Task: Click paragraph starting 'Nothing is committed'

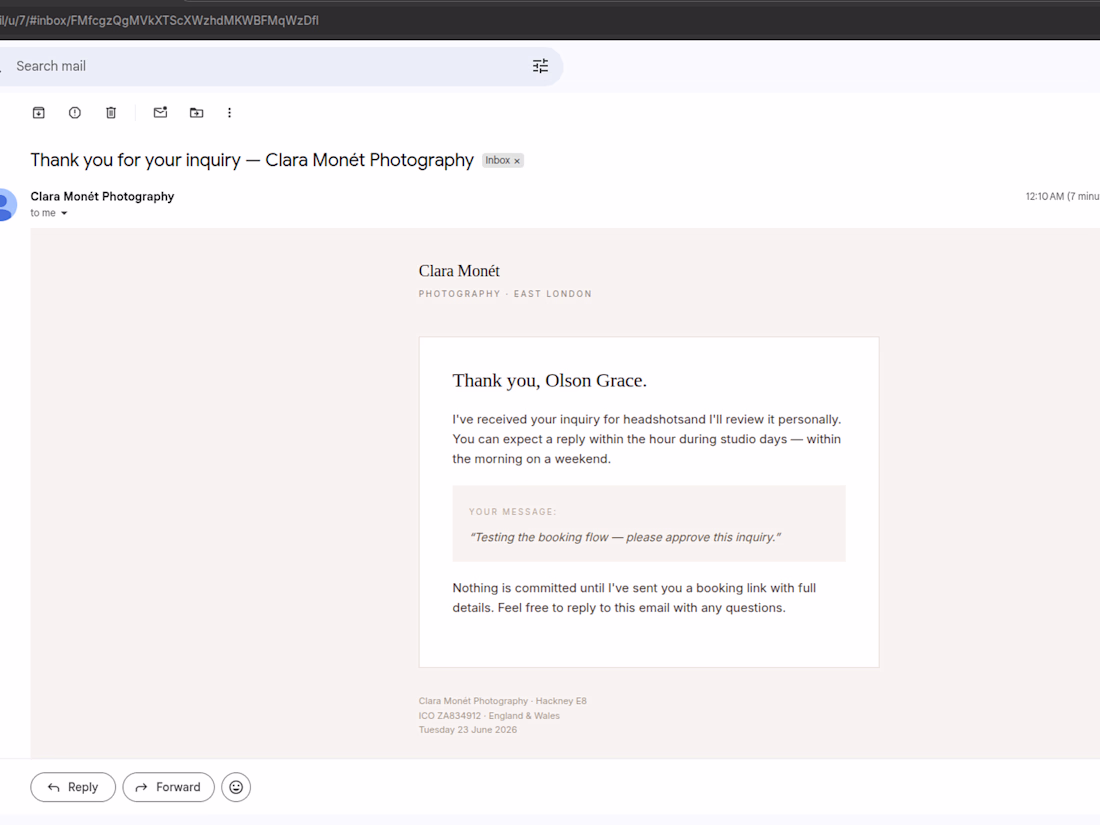Action: pyautogui.click(x=634, y=598)
